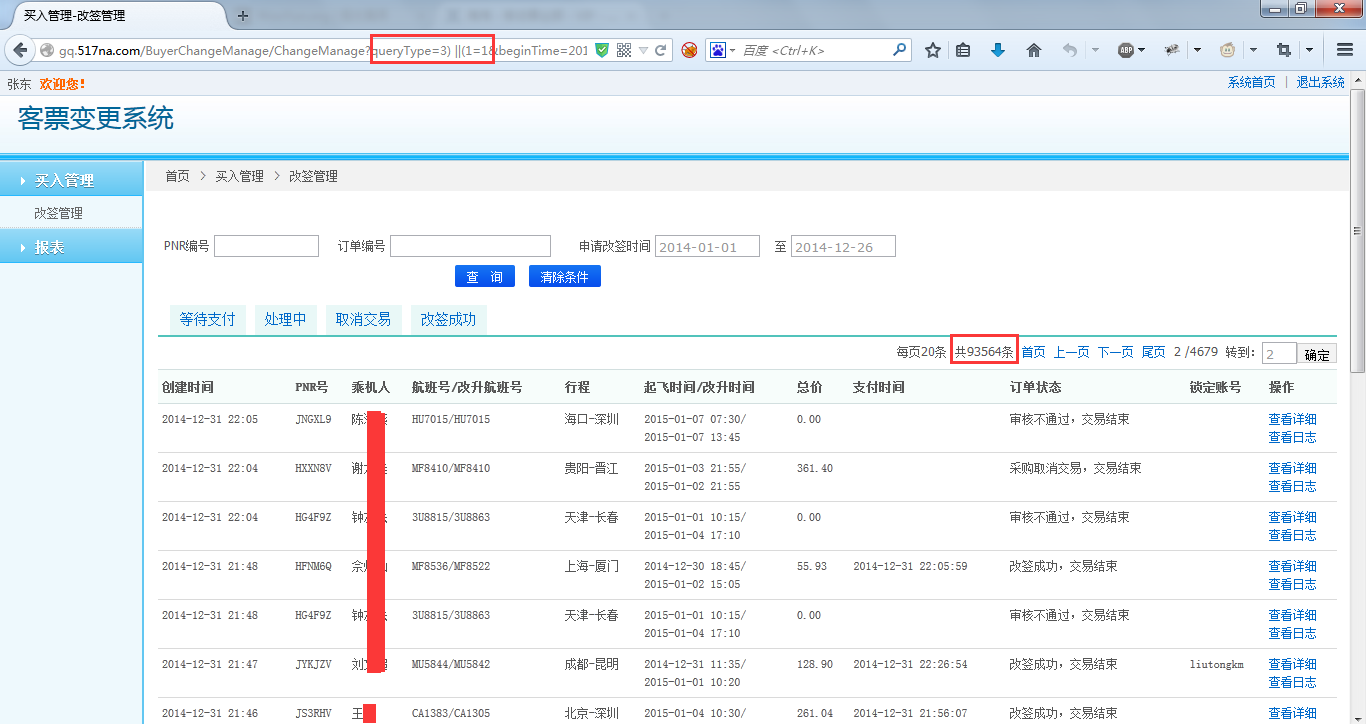Focus the 订单编号 input field

point(470,246)
